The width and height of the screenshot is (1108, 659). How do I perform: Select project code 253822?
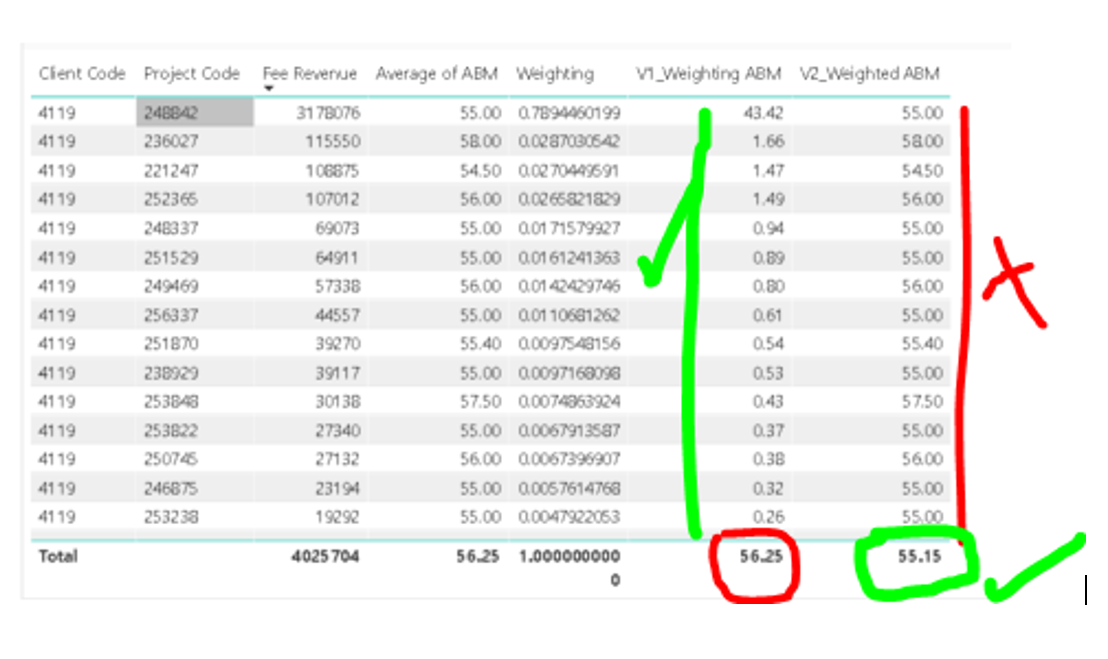coord(171,431)
